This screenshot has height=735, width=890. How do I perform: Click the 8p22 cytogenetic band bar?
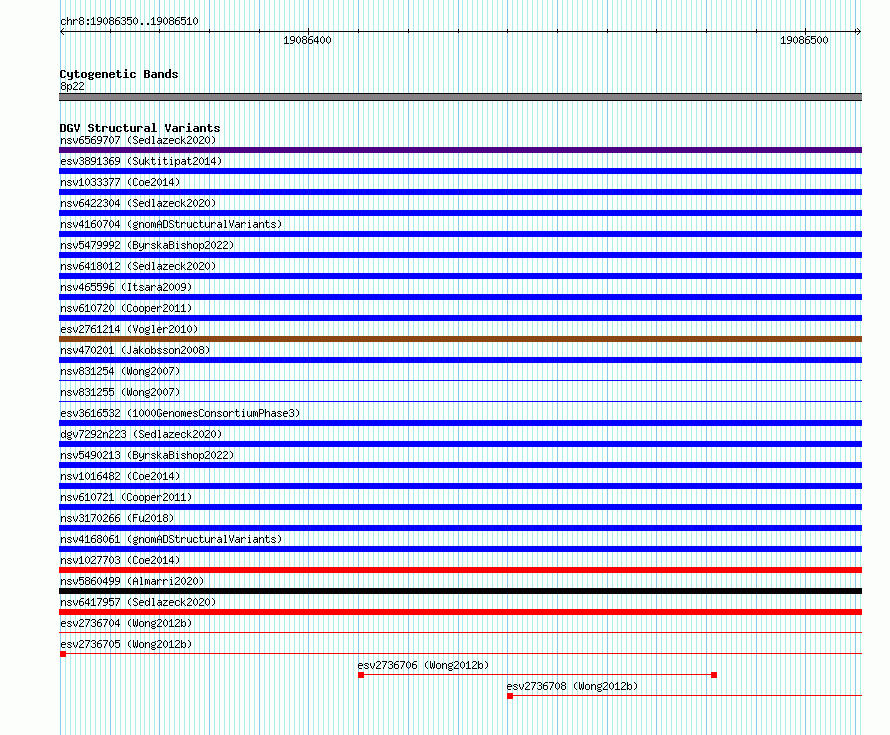point(460,97)
